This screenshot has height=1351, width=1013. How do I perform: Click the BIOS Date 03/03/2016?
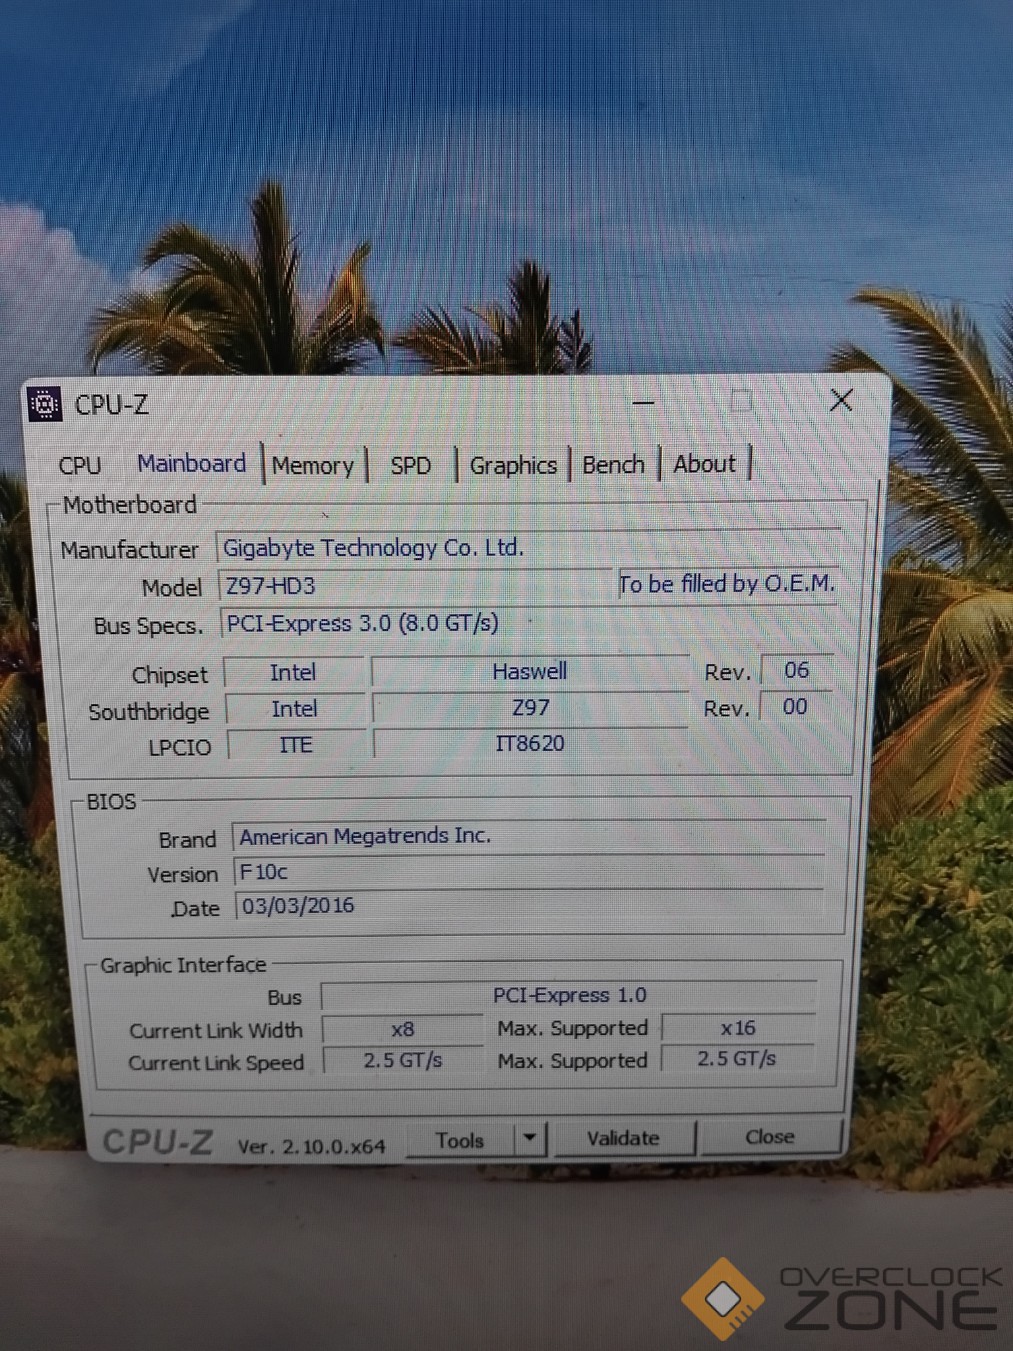[529, 906]
